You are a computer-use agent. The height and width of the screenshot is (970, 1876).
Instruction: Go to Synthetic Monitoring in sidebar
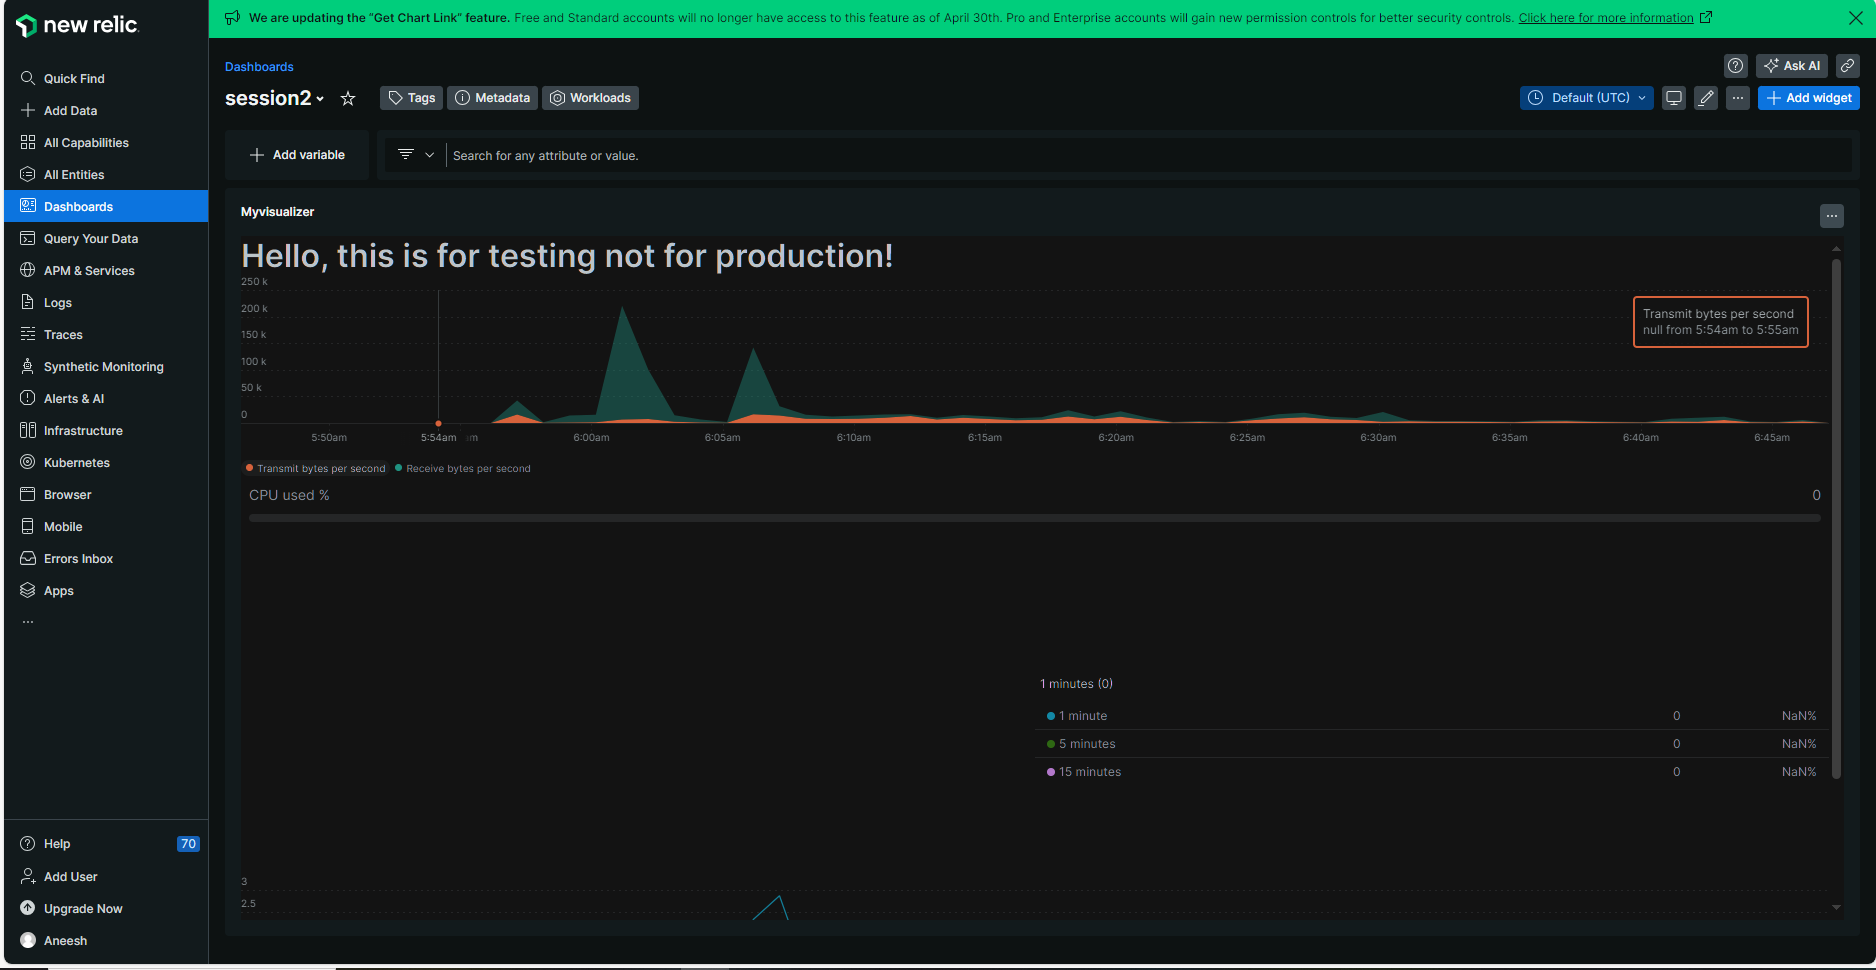click(103, 367)
